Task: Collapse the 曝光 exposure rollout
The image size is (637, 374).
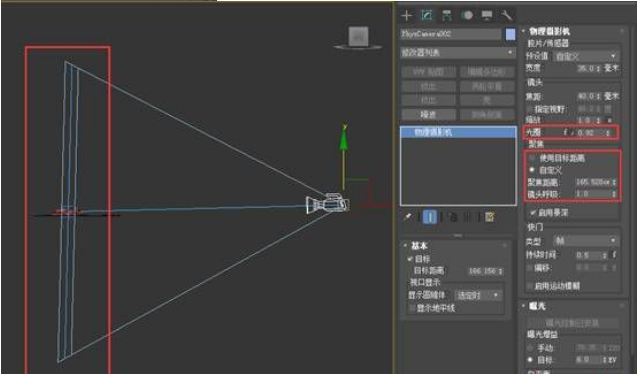Action: (538, 306)
